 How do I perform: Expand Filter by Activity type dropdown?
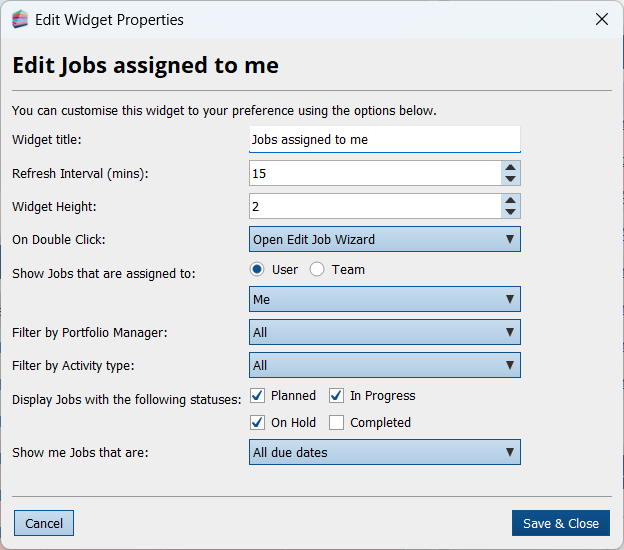point(384,365)
